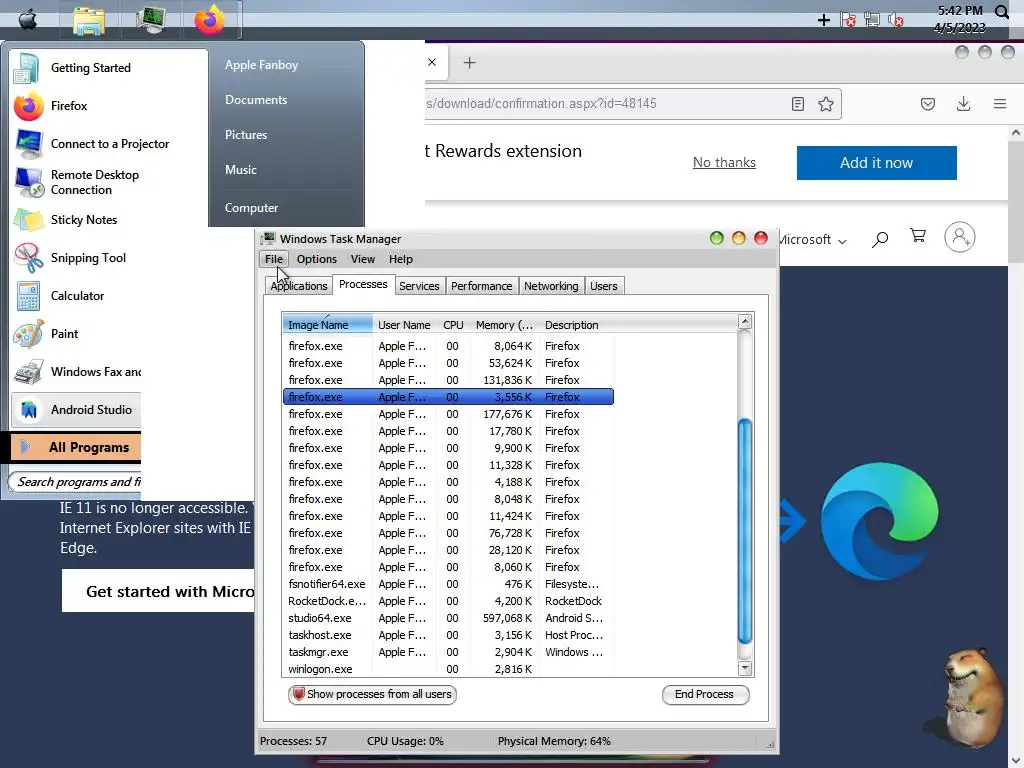Open Music in start menu

tap(240, 170)
